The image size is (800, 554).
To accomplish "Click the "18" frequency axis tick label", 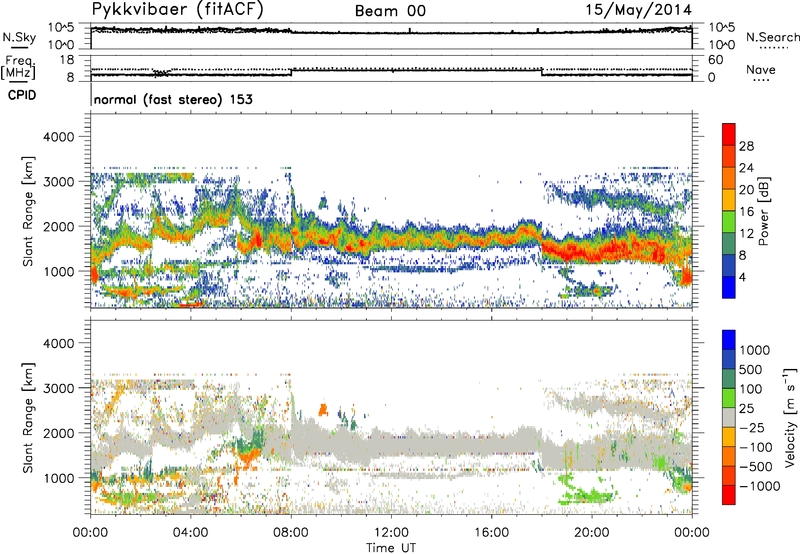I will 66,60.
